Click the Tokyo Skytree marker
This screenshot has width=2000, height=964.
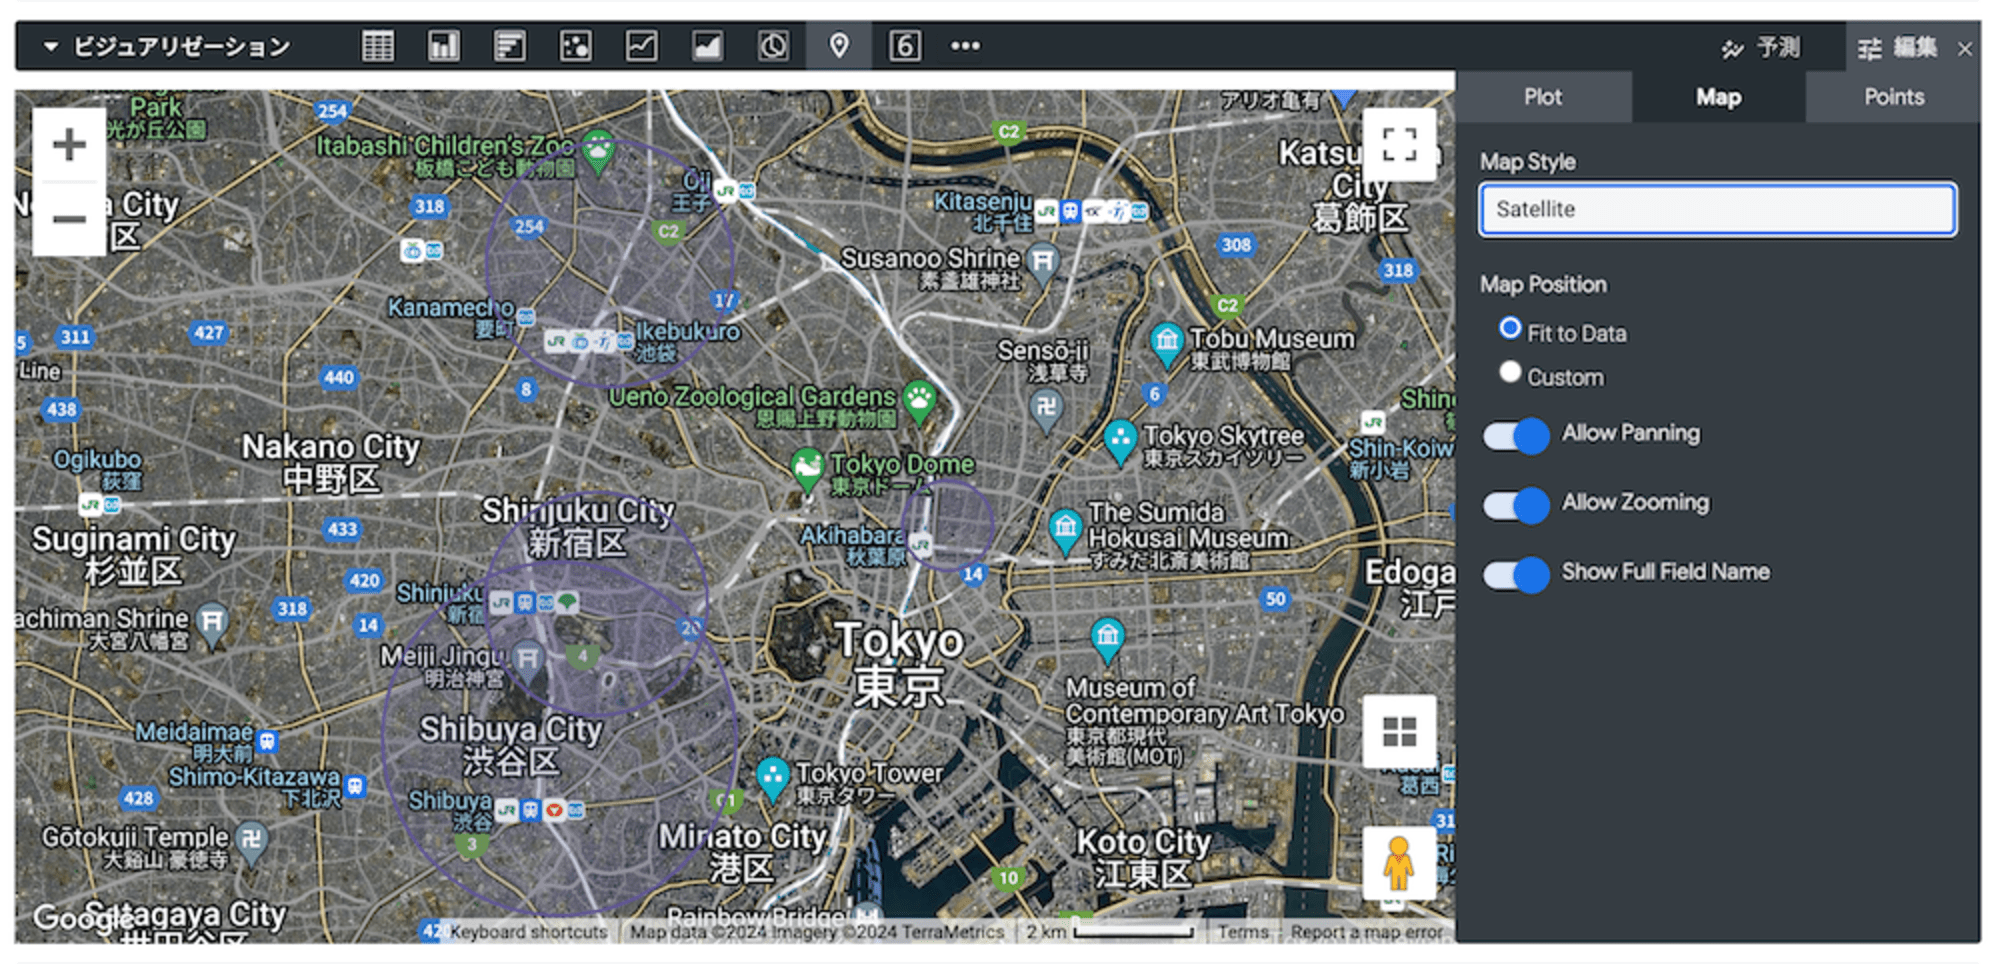[x=1120, y=440]
